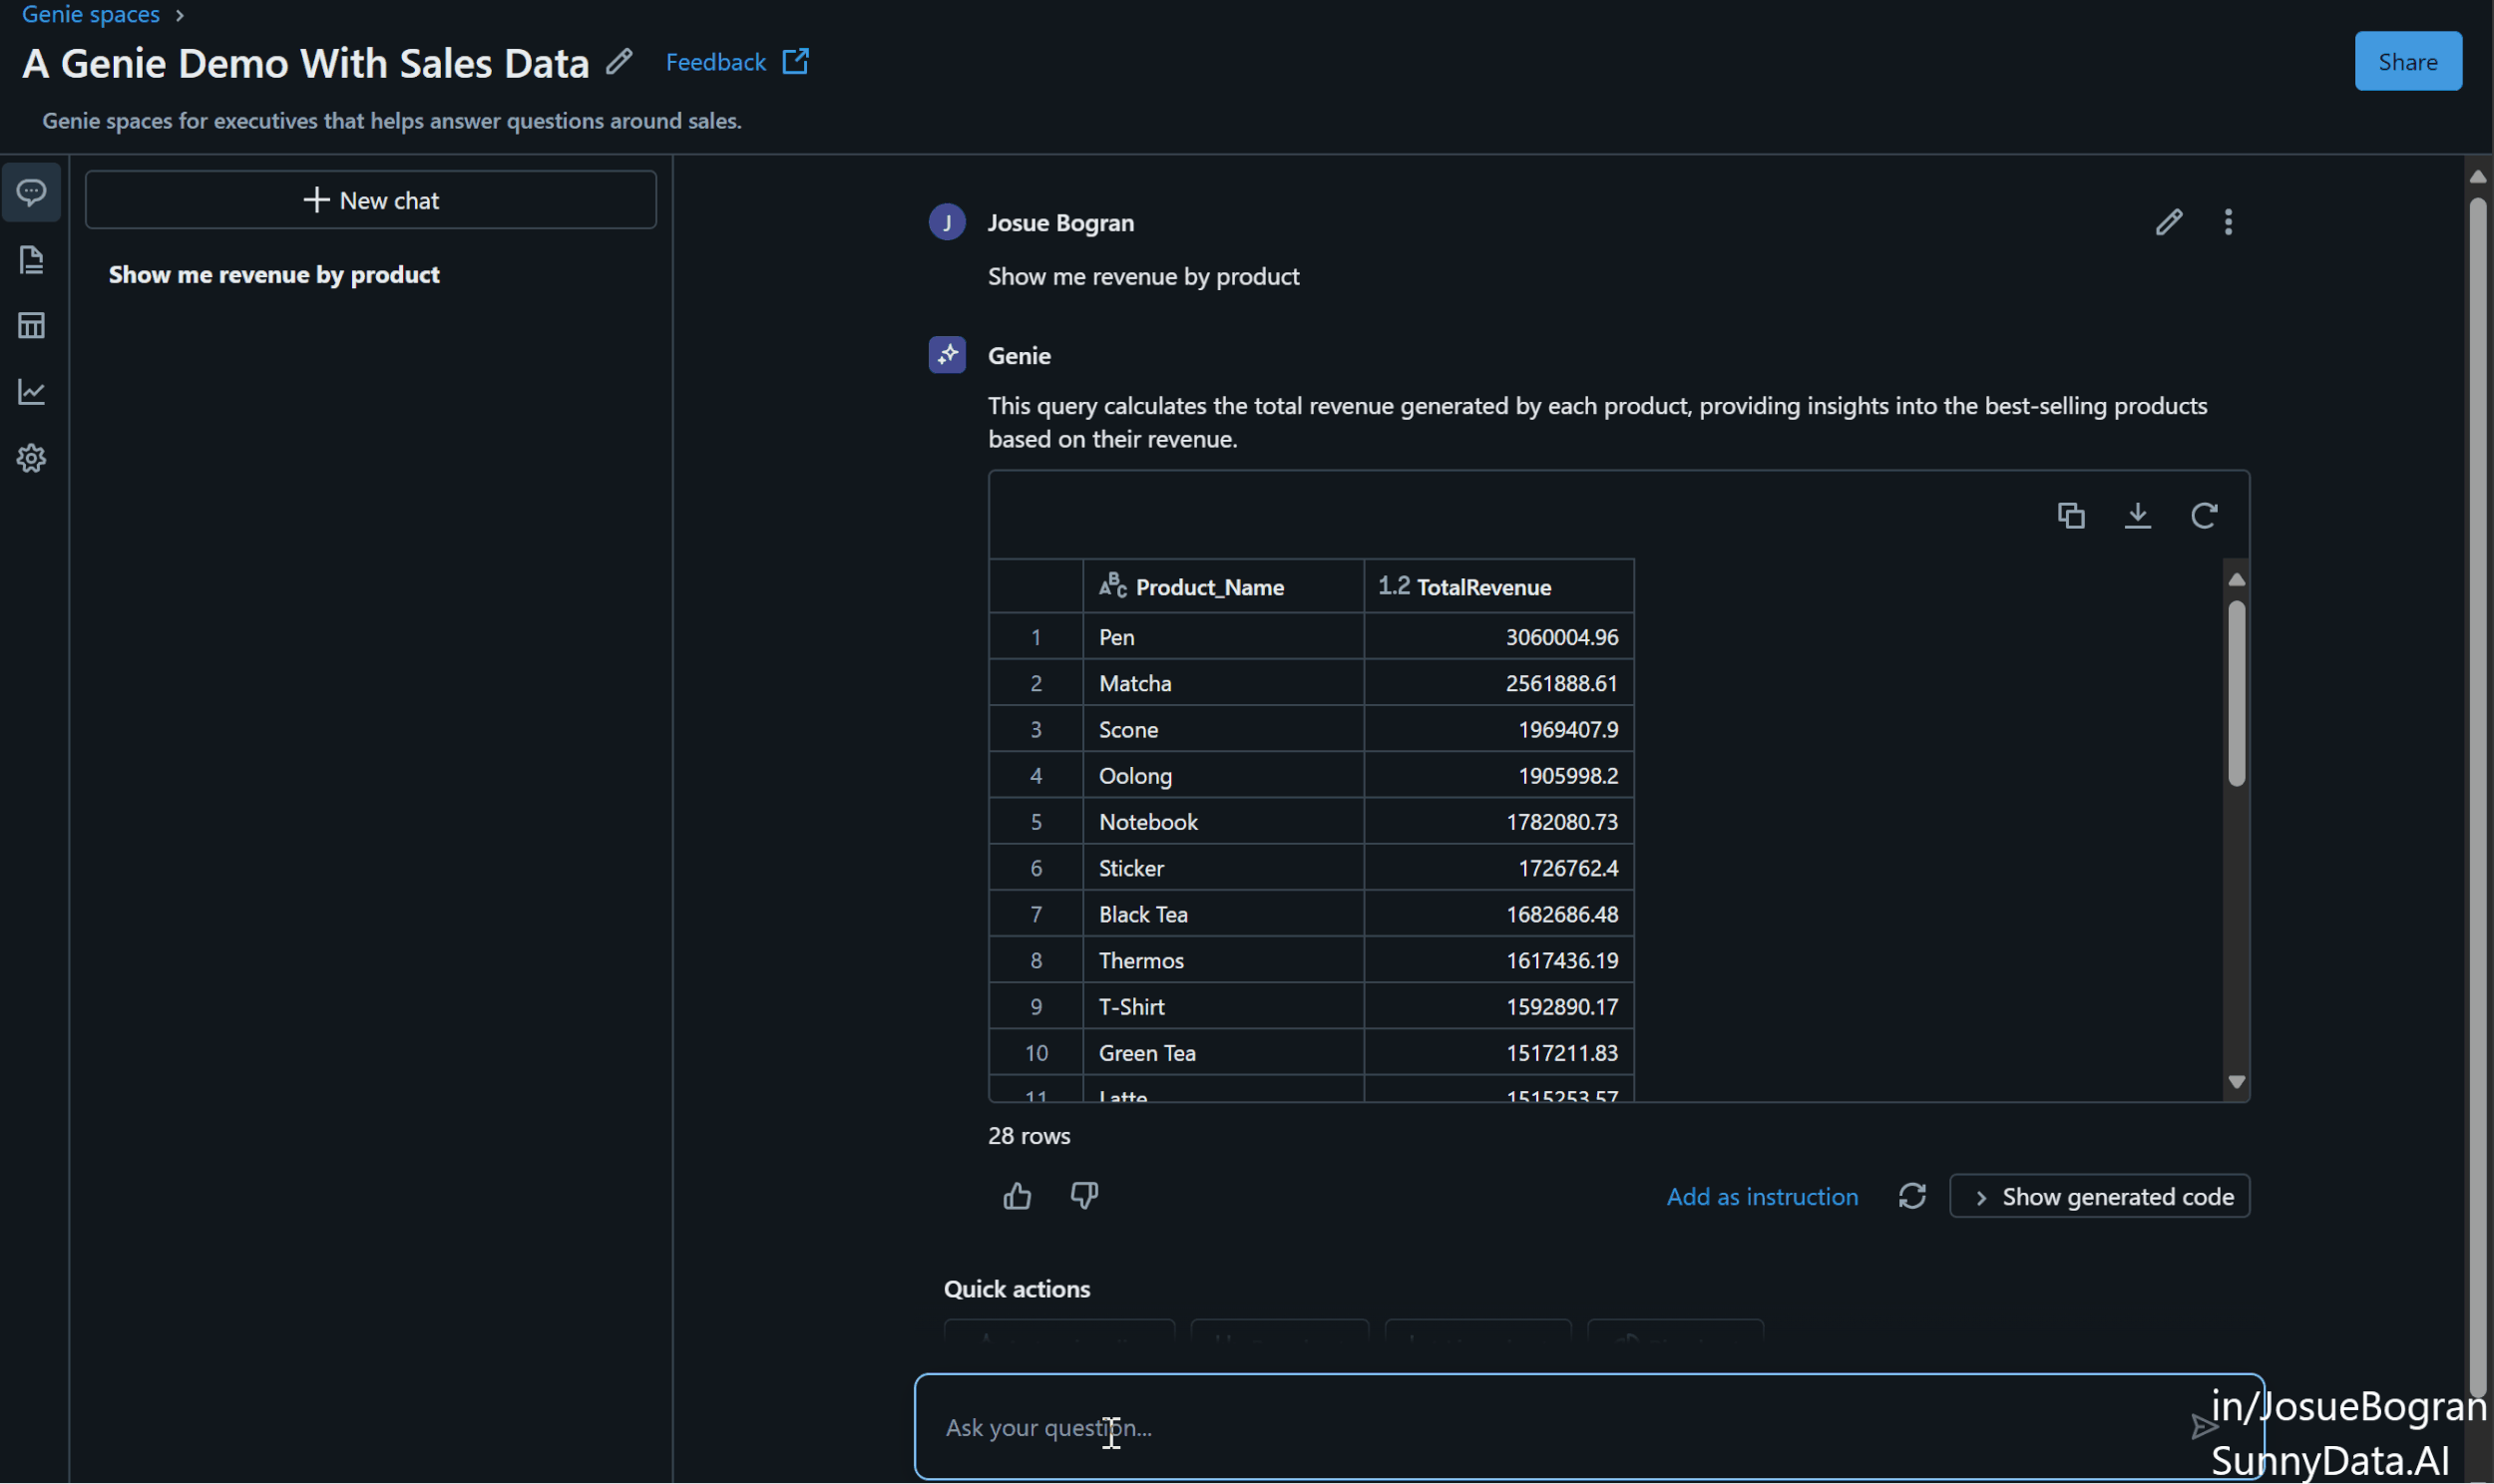The image size is (2494, 1484).
Task: Copy the query results table
Action: click(x=2070, y=514)
